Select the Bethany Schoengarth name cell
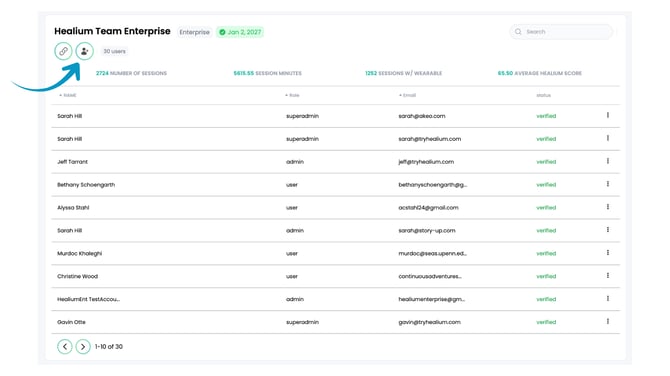The image size is (670, 376). point(86,185)
